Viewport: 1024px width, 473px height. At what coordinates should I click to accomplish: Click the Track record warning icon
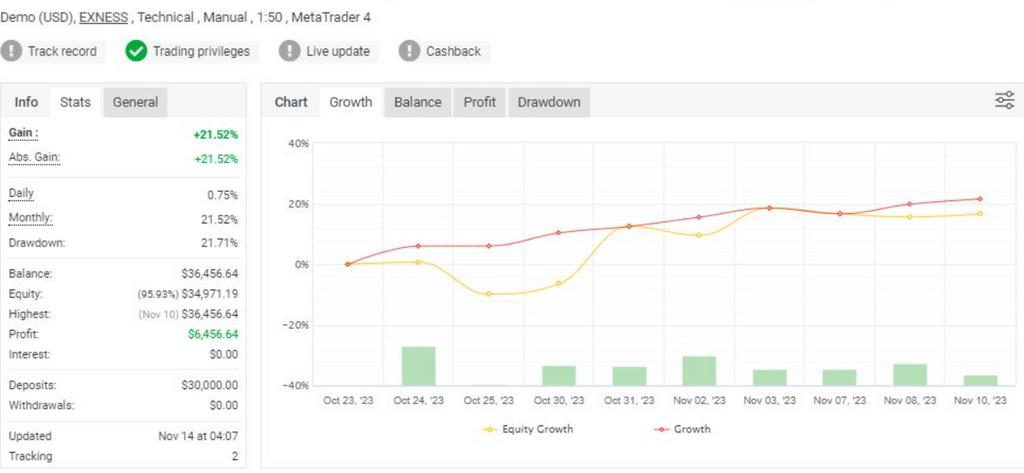[12, 51]
